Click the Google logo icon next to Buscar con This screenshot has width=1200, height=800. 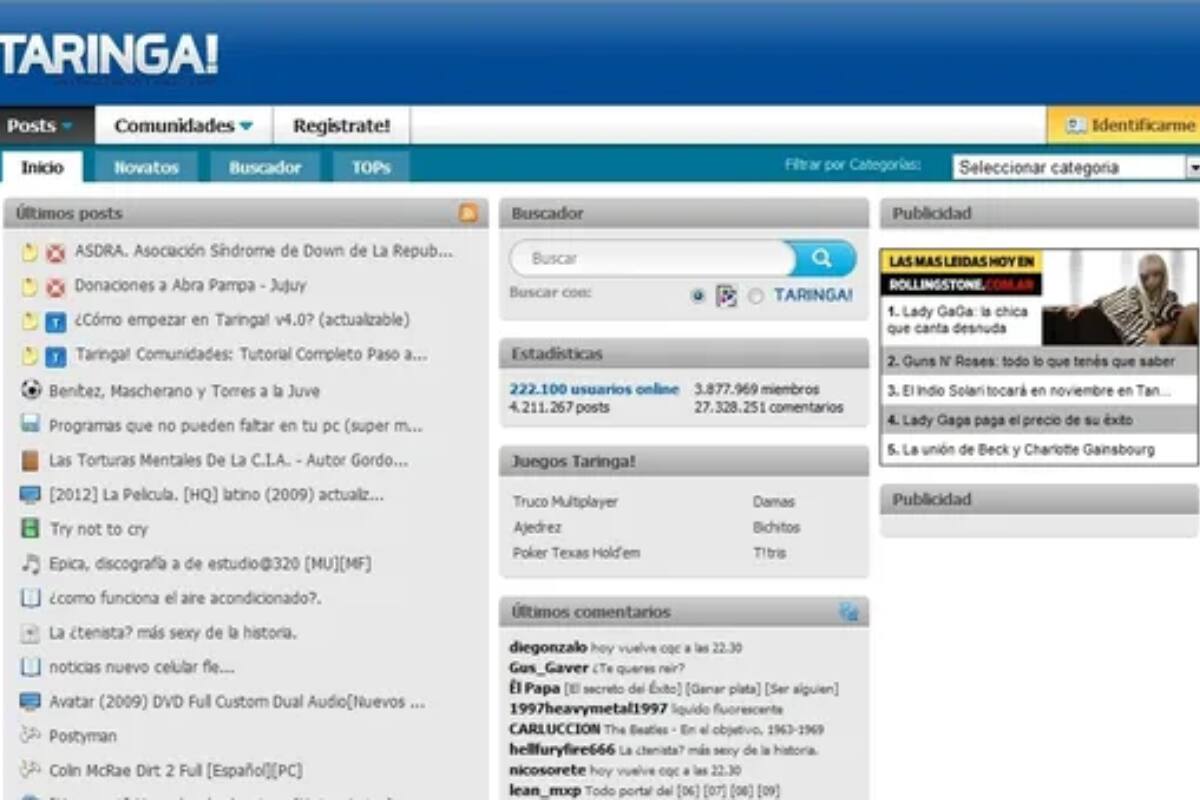click(x=727, y=296)
